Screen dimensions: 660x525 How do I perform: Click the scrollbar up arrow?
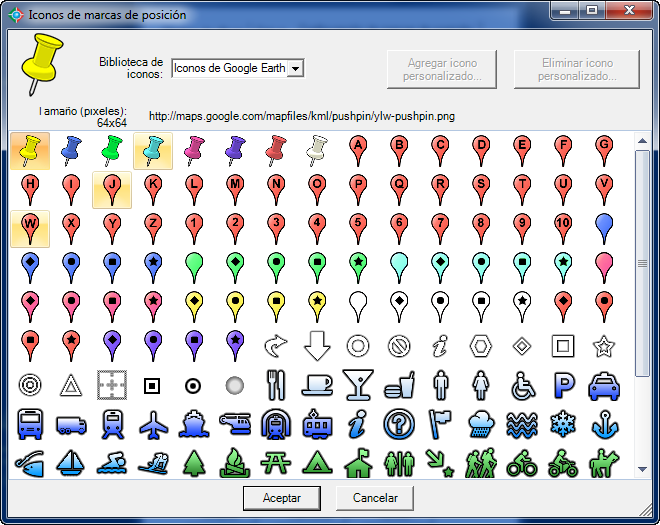click(642, 141)
